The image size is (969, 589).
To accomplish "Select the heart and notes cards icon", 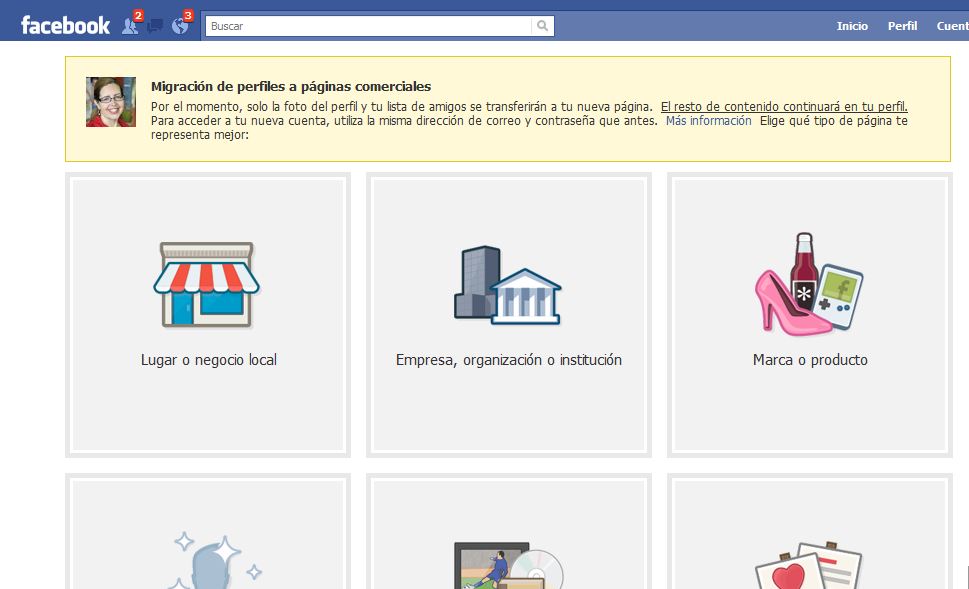I will pos(806,566).
